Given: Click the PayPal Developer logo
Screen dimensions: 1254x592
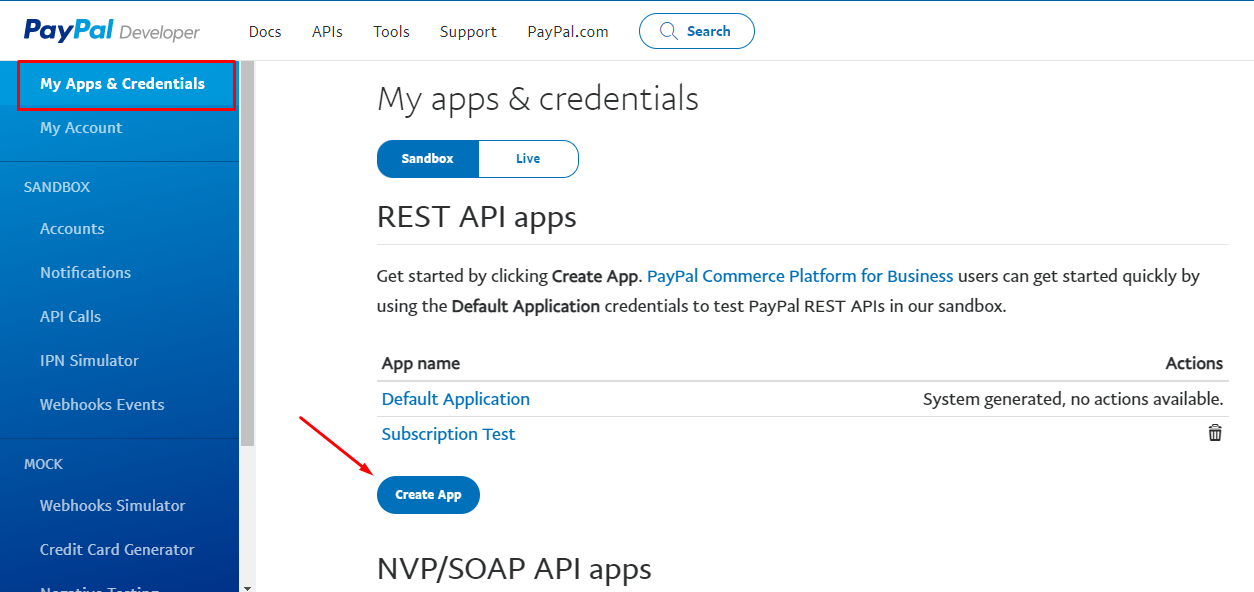Looking at the screenshot, I should coord(112,31).
